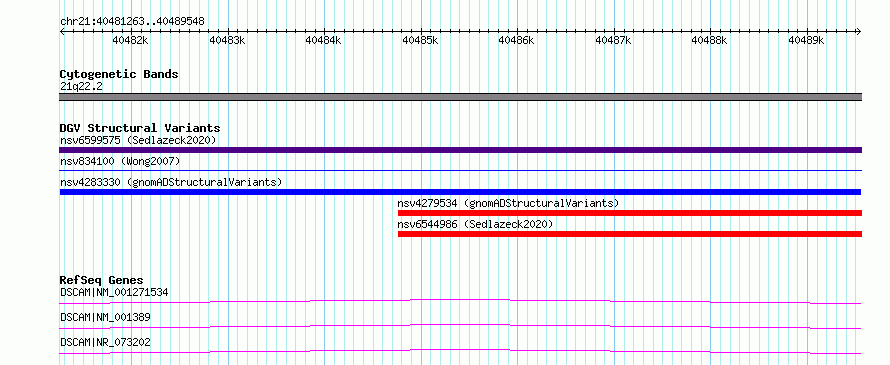Click the red nsv4279534 variant bar
890x365 pixels.
tap(630, 213)
